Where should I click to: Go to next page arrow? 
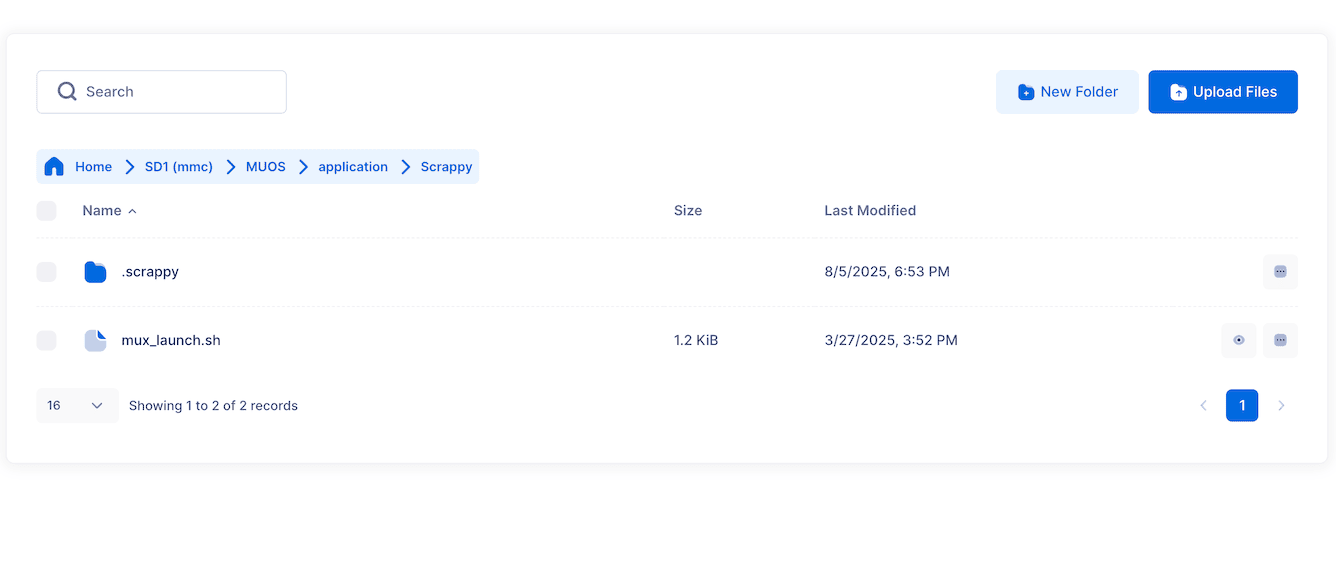pos(1281,405)
